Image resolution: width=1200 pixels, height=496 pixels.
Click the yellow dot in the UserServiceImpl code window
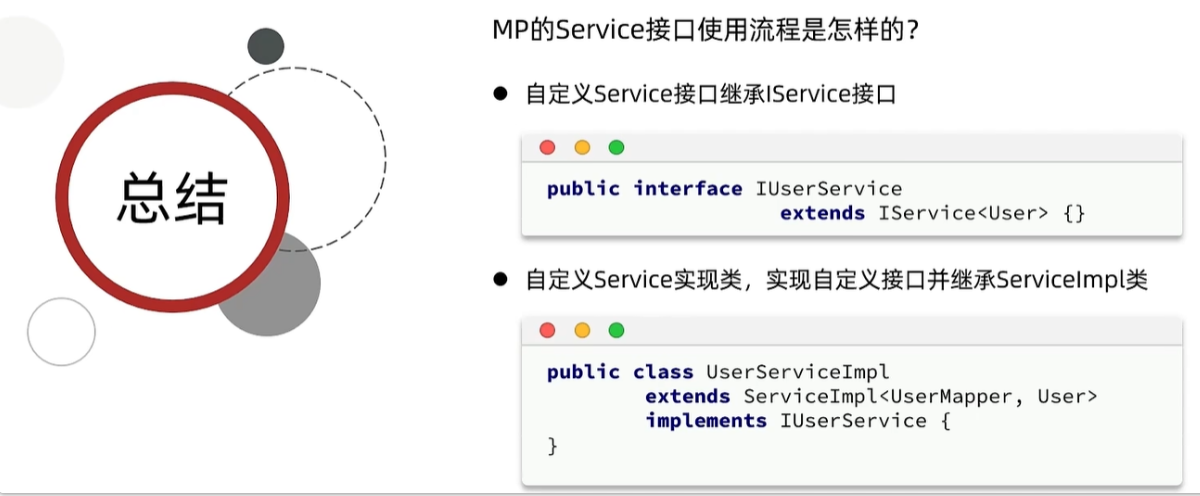[582, 330]
